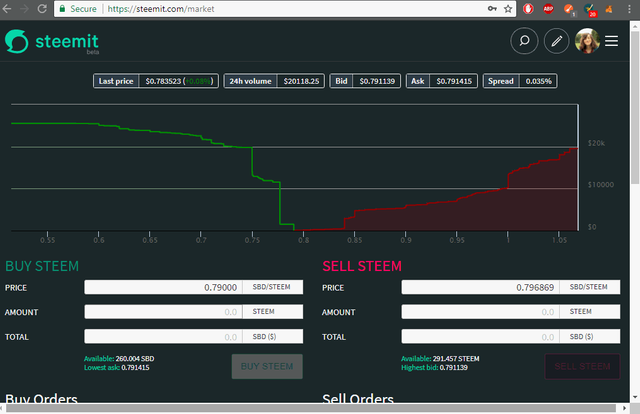This screenshot has width=640, height=414.
Task: Click the Spread value 0.035%
Action: tap(538, 81)
